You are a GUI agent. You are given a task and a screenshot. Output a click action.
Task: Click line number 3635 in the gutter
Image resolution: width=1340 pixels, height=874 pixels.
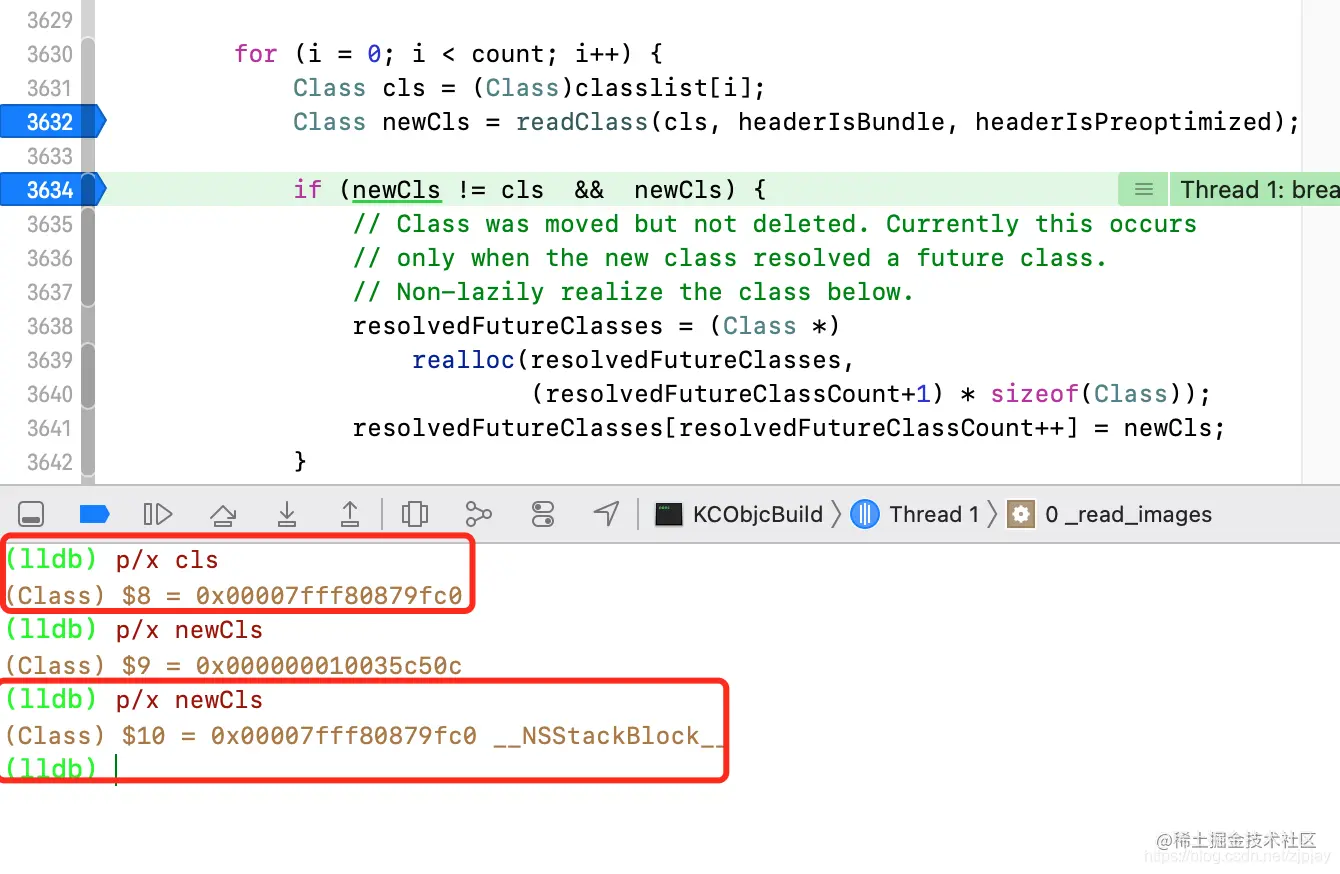(49, 224)
